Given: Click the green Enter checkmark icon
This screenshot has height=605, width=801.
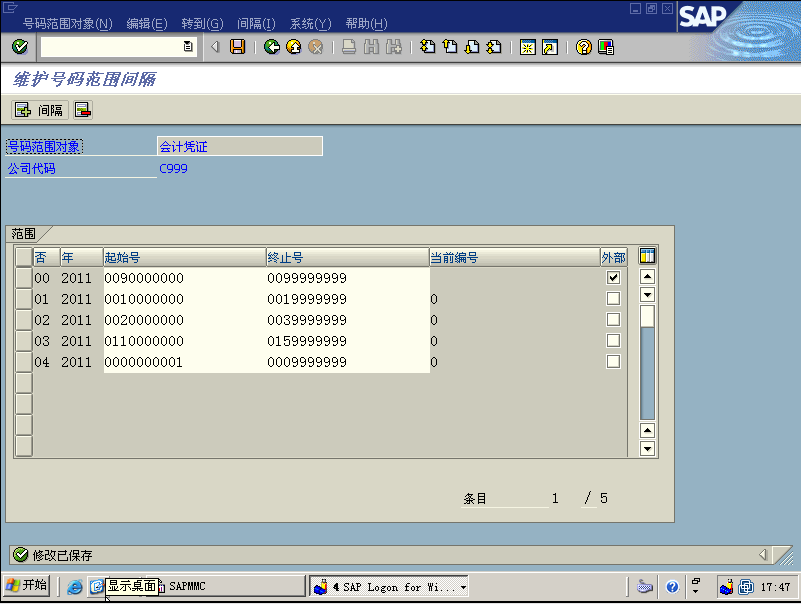Looking at the screenshot, I should click(19, 47).
